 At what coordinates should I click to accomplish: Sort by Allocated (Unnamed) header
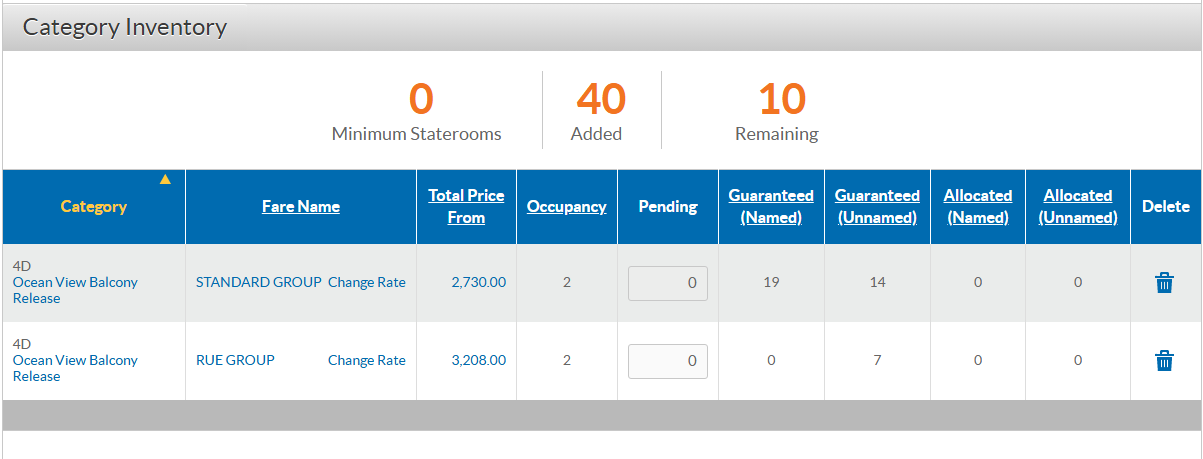(x=1078, y=207)
